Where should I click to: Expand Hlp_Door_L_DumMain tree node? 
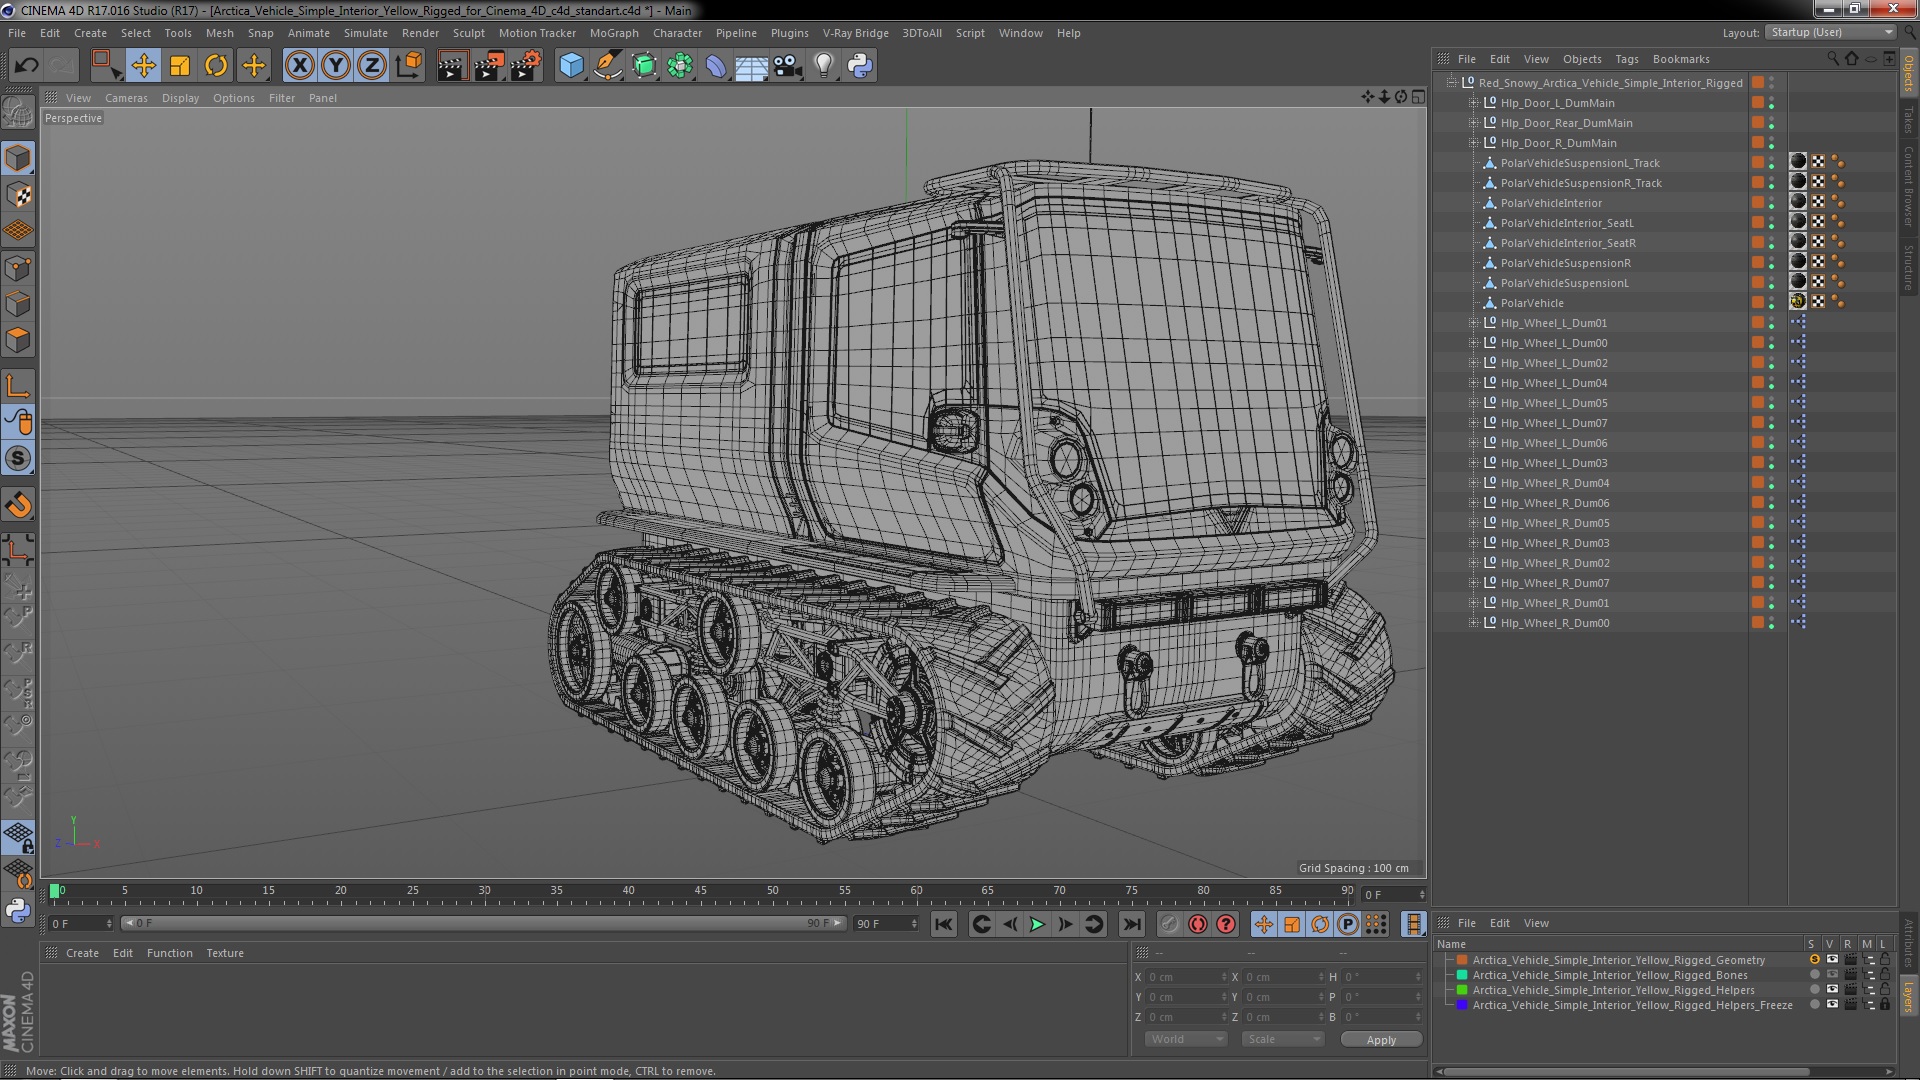click(x=1473, y=103)
